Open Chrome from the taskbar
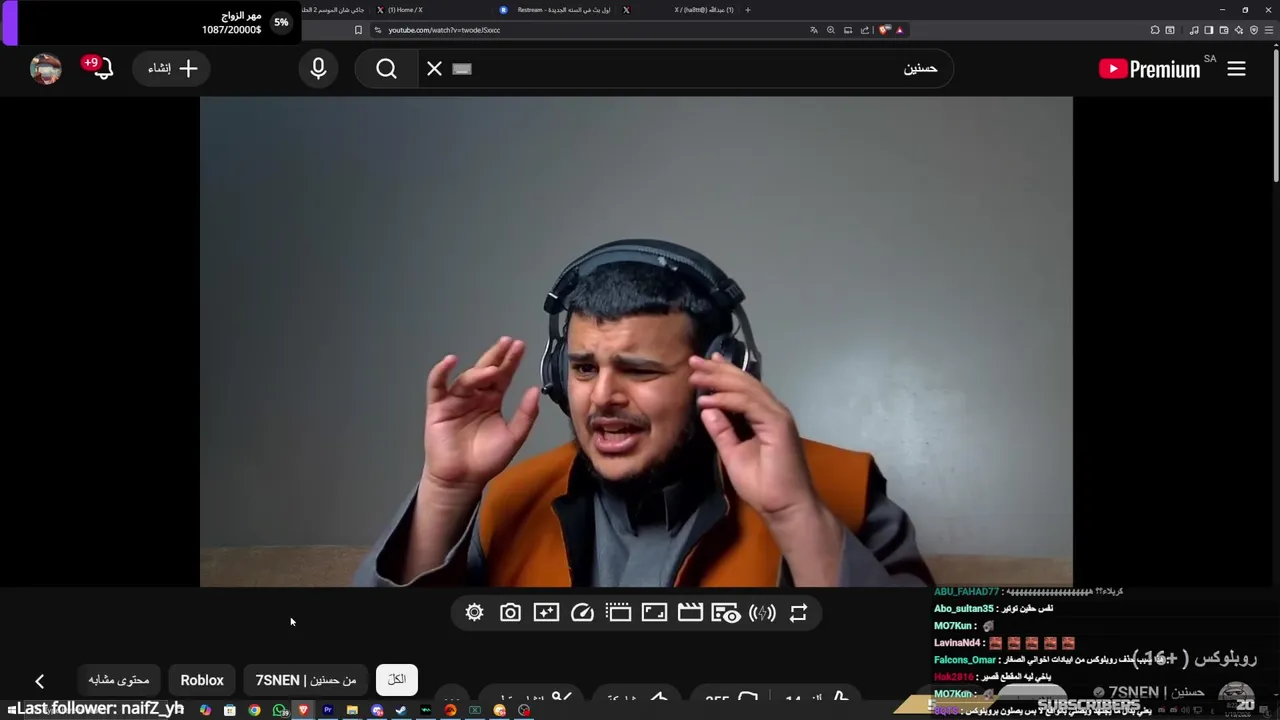 click(254, 710)
